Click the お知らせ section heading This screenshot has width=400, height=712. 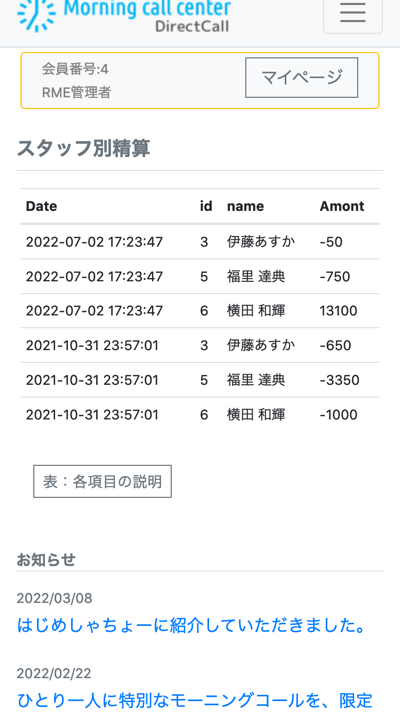(x=46, y=560)
